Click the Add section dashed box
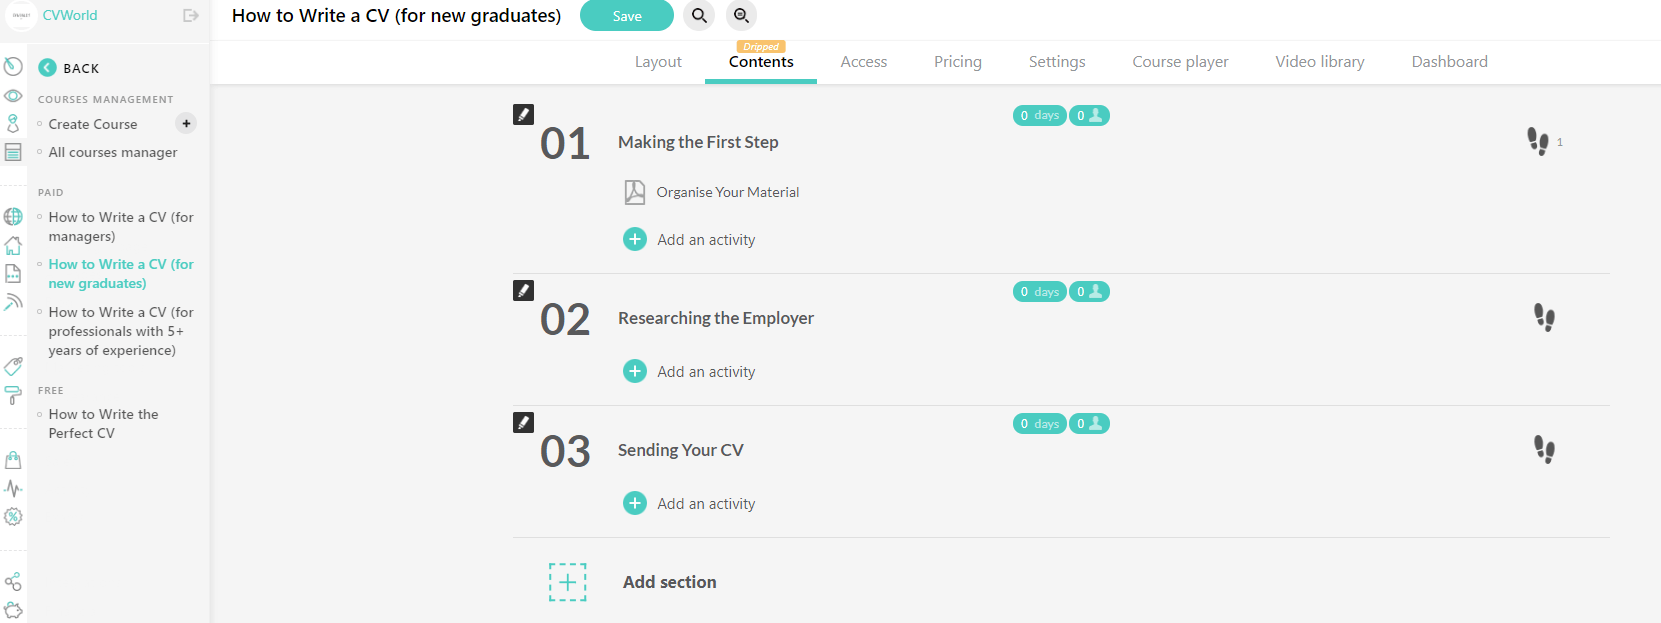This screenshot has width=1661, height=623. pyautogui.click(x=567, y=582)
